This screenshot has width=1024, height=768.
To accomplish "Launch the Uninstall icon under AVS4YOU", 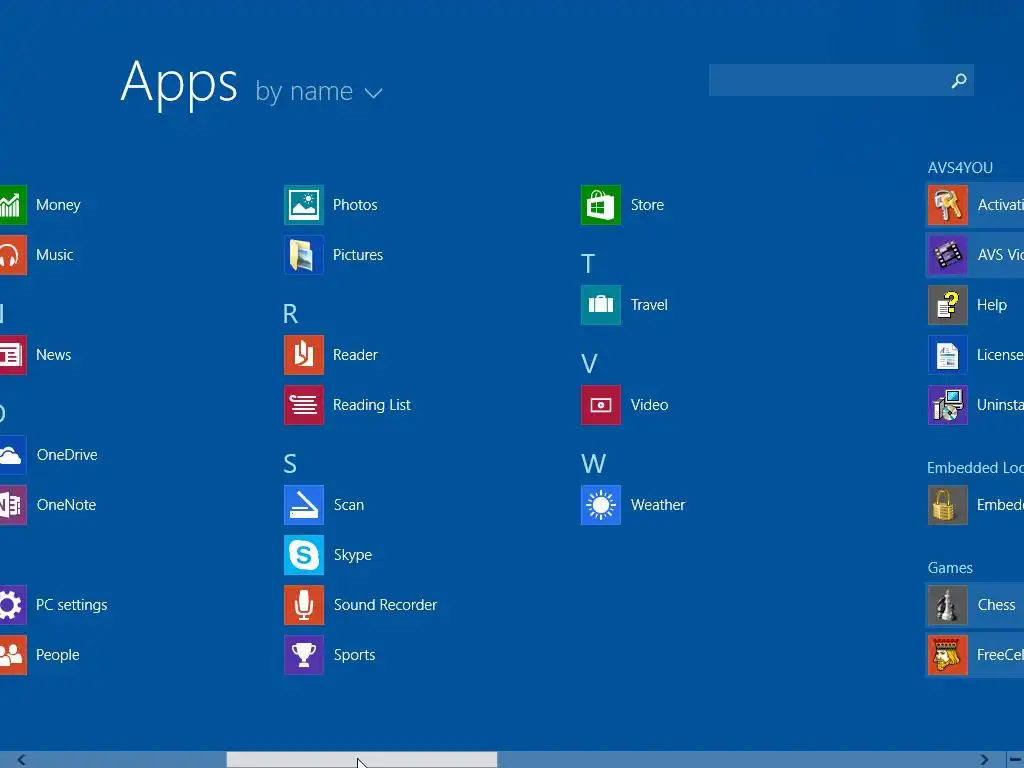I will 948,405.
